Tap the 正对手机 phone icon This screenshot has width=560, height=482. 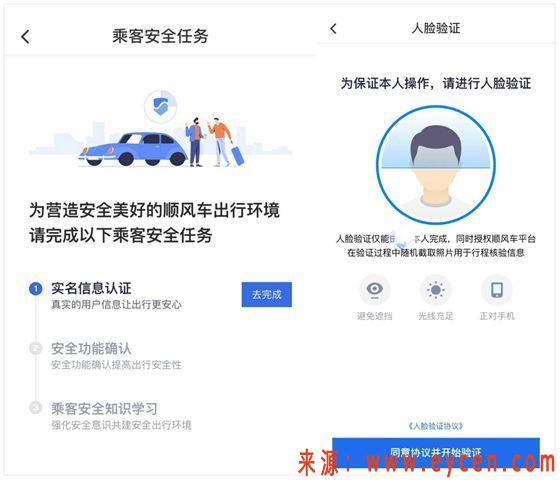[496, 289]
